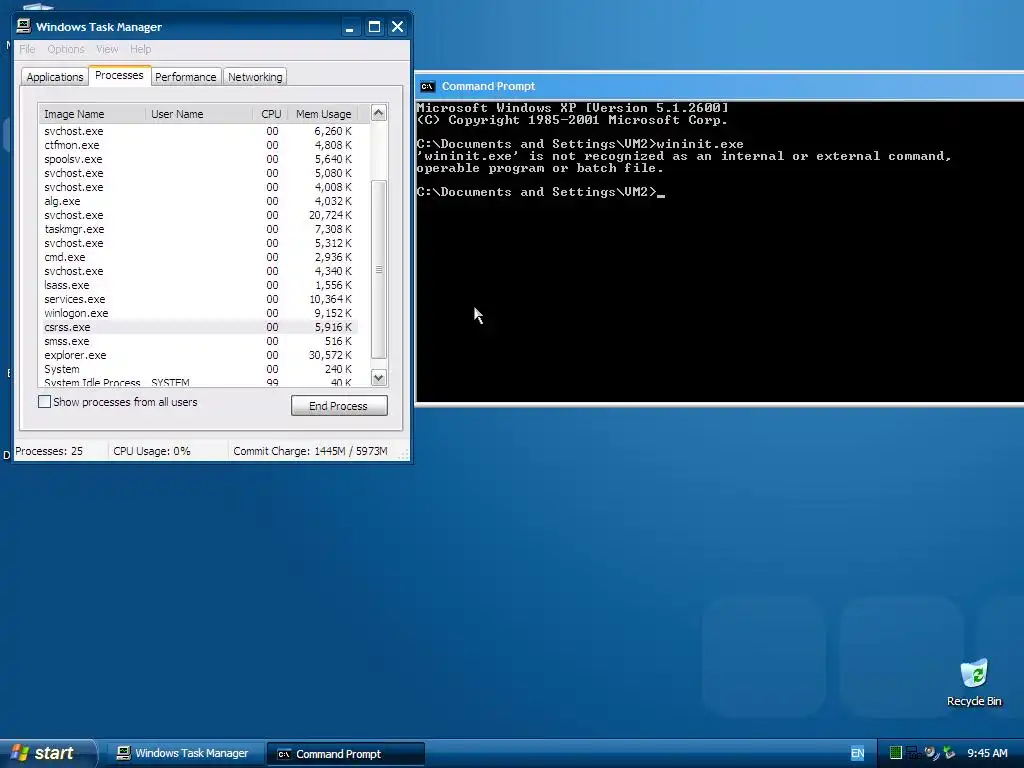Click the process list scrollbar thumb
Viewport: 1024px width, 768px height.
pos(379,269)
